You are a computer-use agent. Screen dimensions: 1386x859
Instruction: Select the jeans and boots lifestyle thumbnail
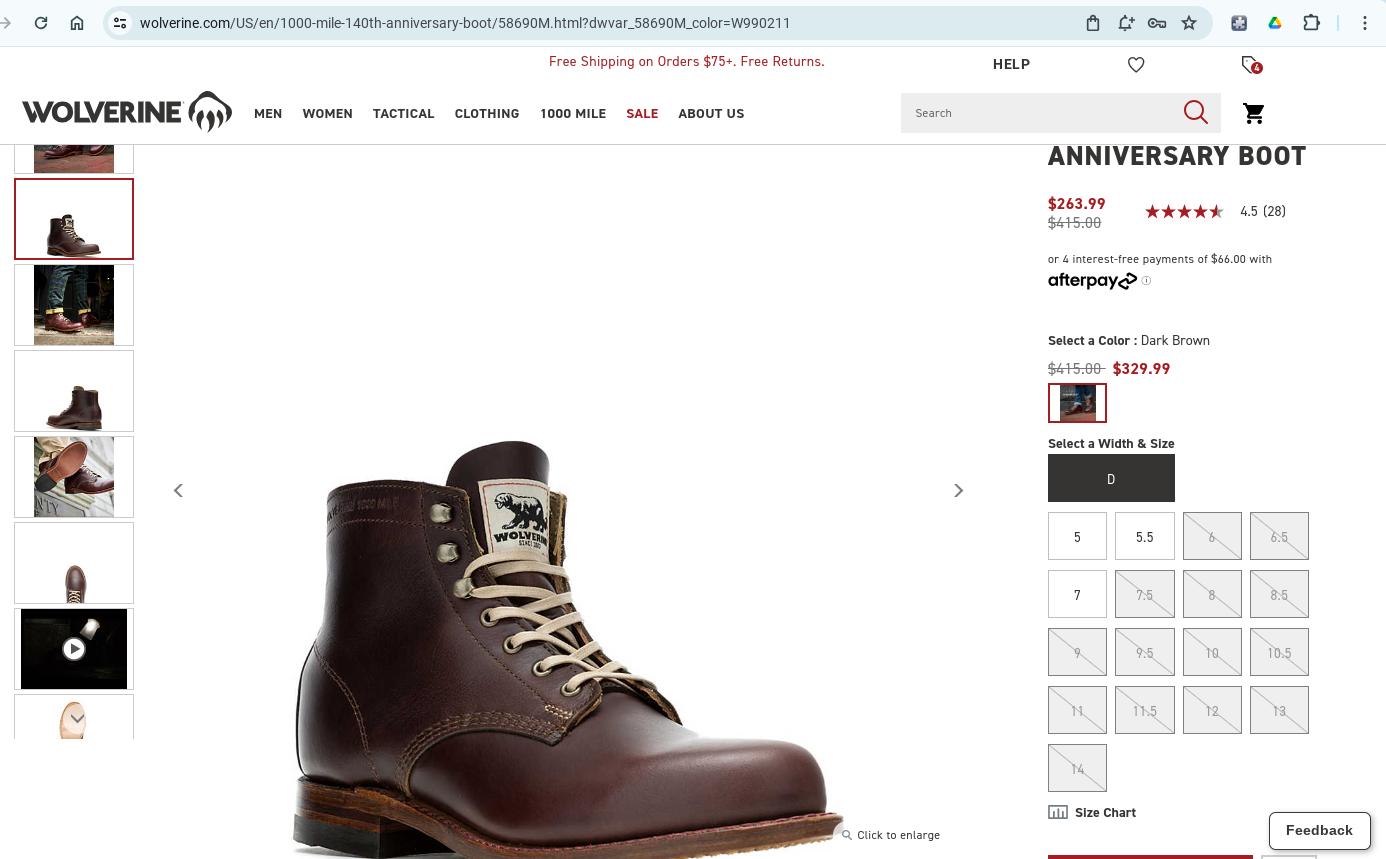(x=74, y=305)
